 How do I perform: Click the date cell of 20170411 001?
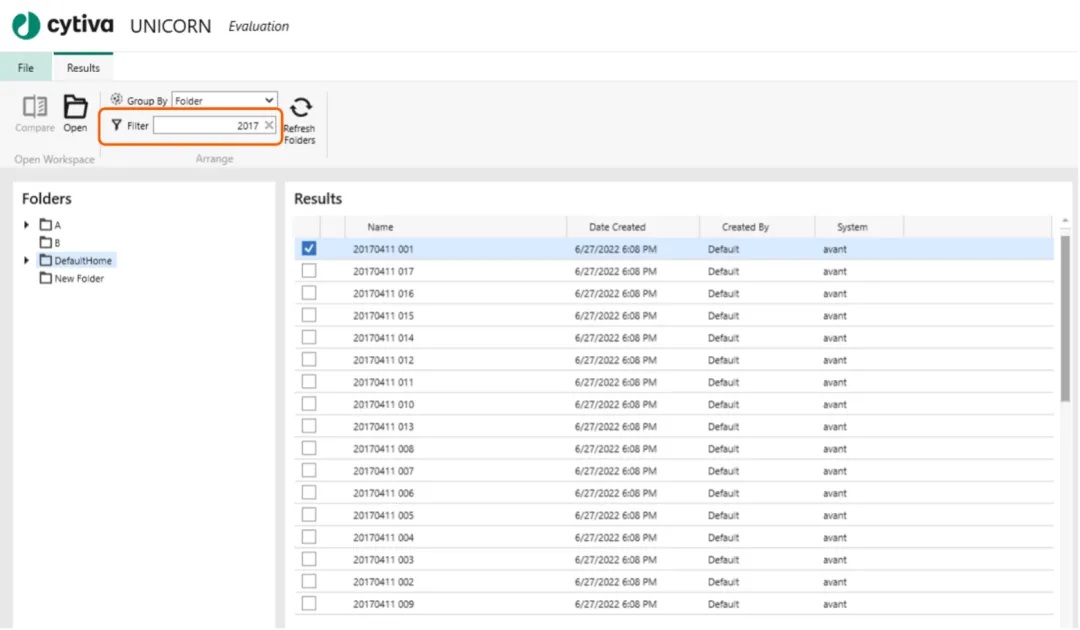[x=616, y=249]
